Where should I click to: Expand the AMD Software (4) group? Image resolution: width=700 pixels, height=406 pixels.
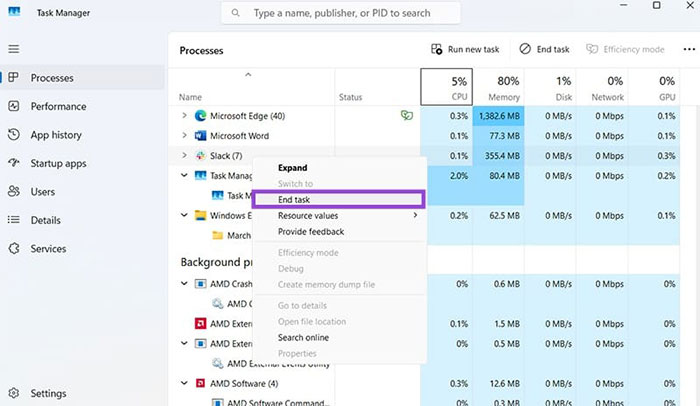tap(184, 383)
